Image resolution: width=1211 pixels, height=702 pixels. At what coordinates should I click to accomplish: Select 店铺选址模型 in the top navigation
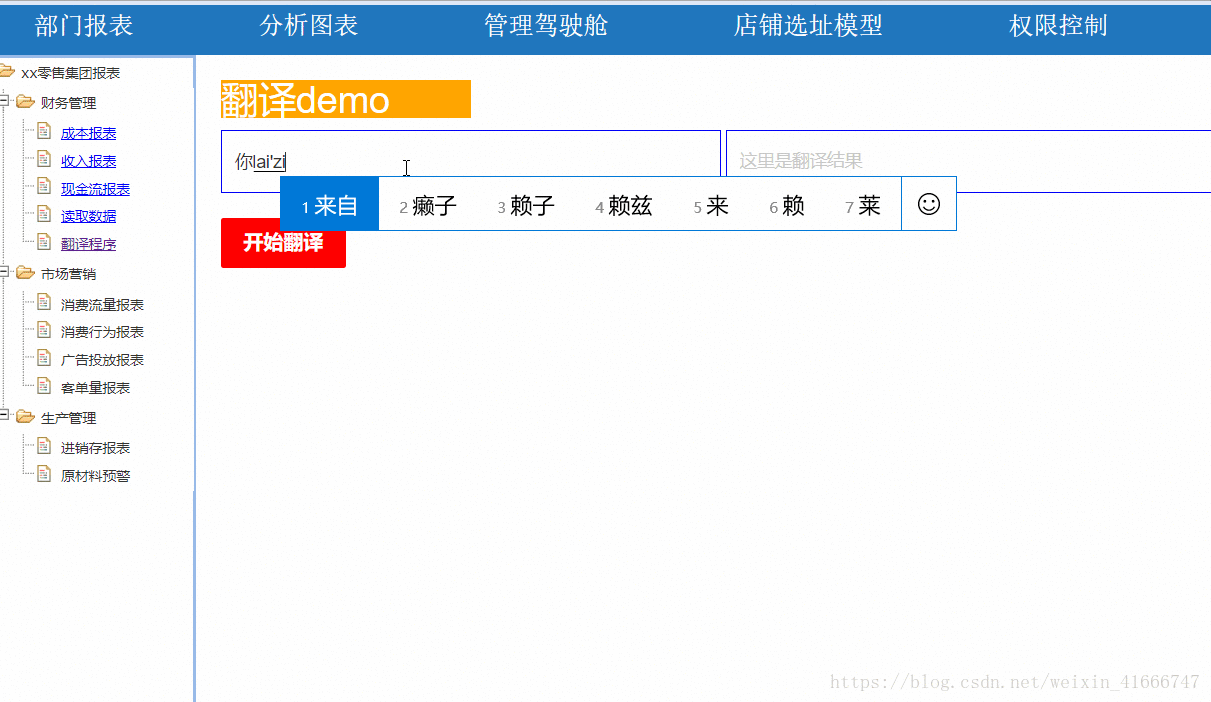pyautogui.click(x=807, y=26)
